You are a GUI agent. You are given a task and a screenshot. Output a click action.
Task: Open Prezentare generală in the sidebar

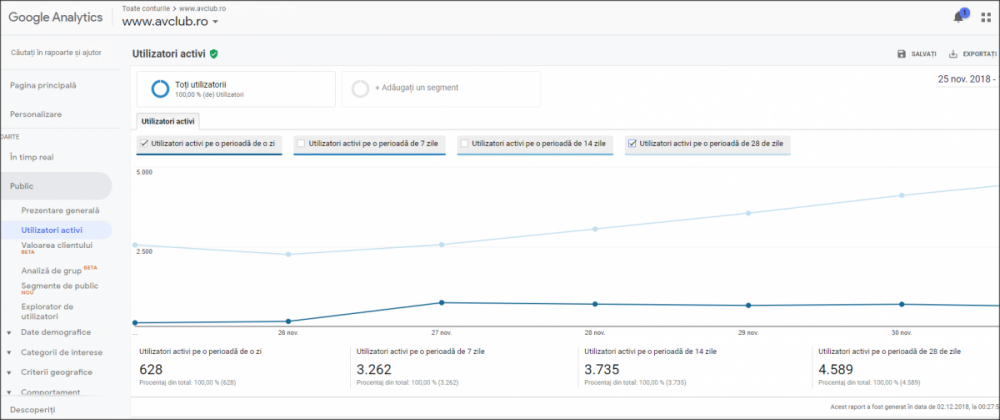[60, 210]
